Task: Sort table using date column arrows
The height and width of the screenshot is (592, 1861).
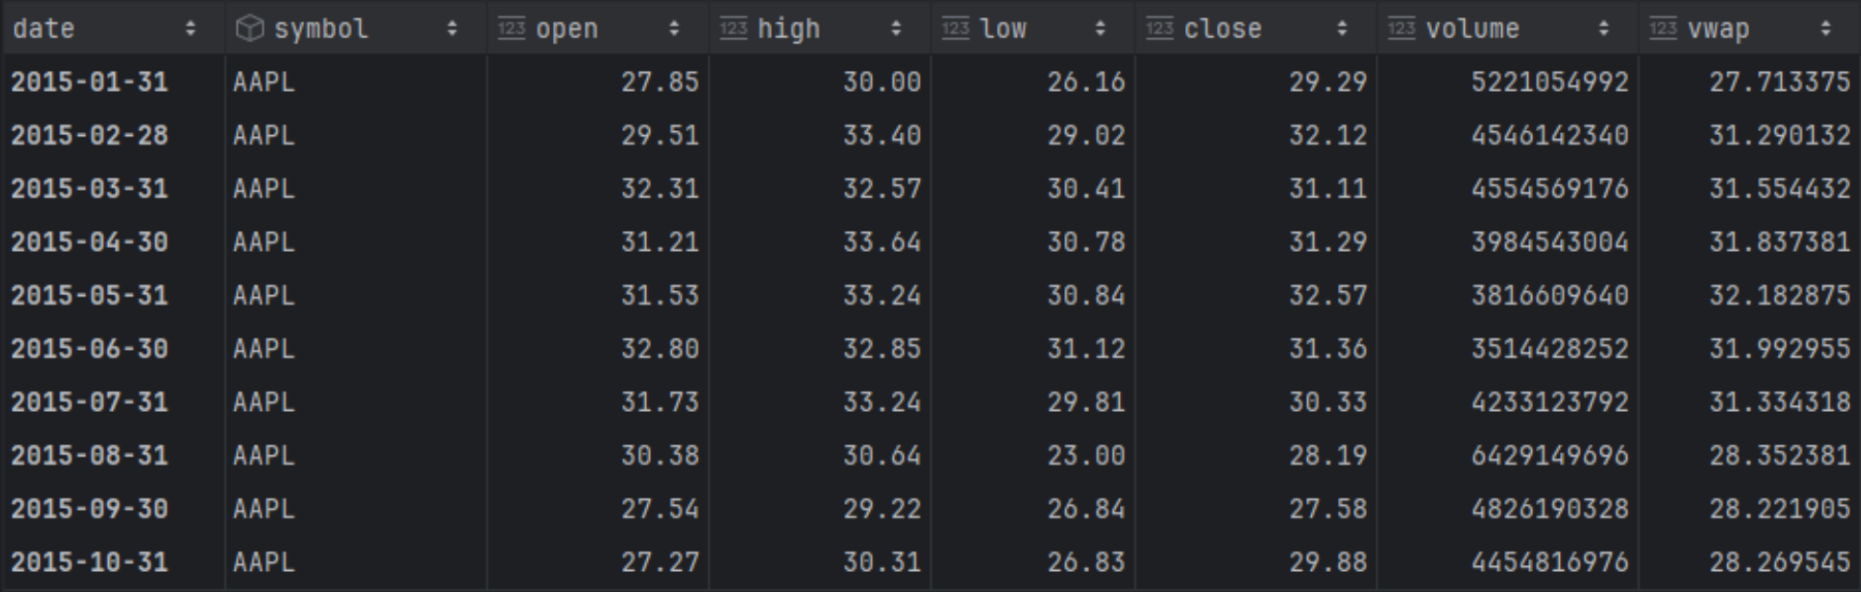Action: [190, 29]
